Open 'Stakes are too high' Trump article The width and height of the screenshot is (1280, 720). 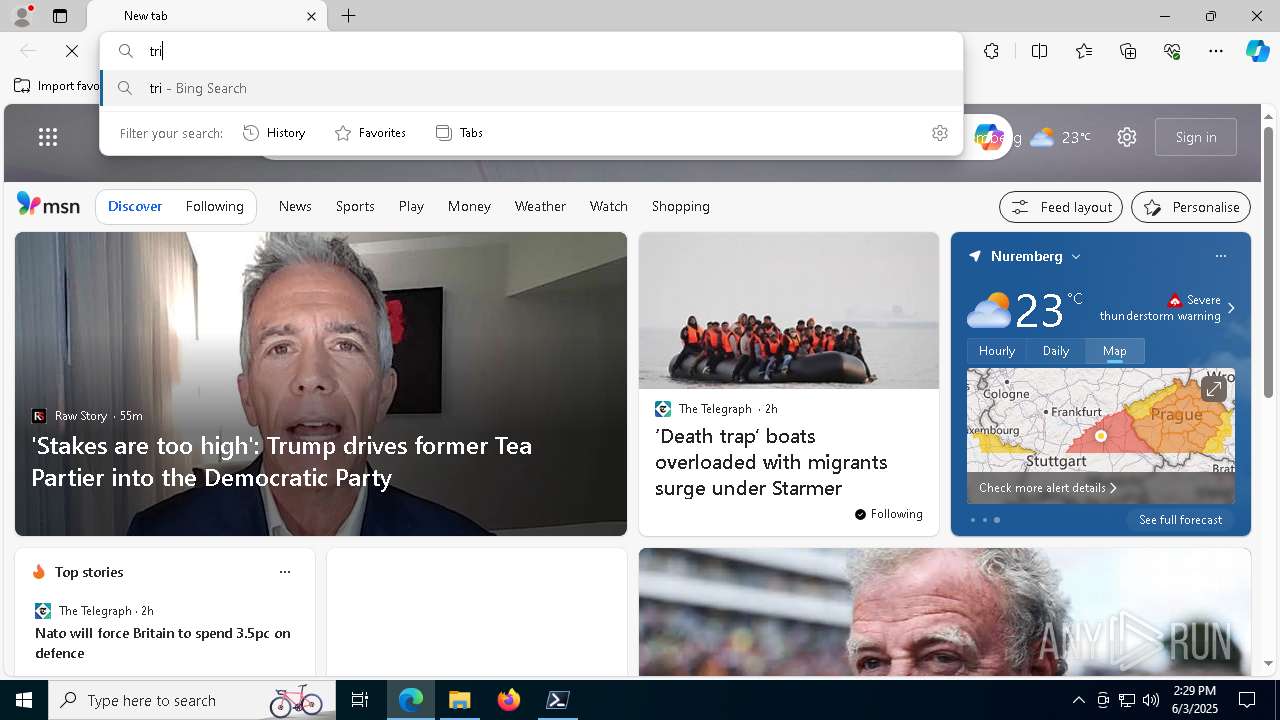pyautogui.click(x=282, y=461)
